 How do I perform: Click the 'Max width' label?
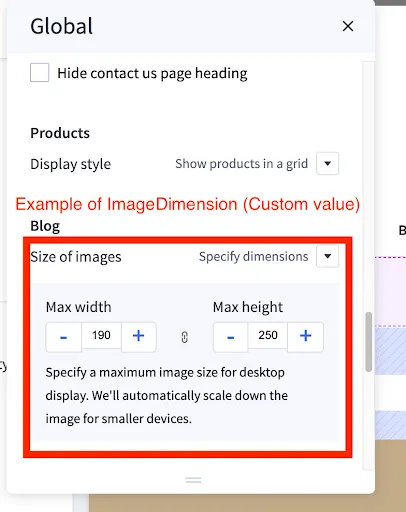pos(78,307)
